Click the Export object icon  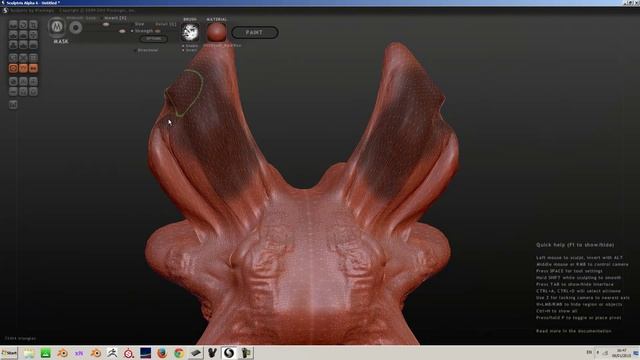[33, 91]
